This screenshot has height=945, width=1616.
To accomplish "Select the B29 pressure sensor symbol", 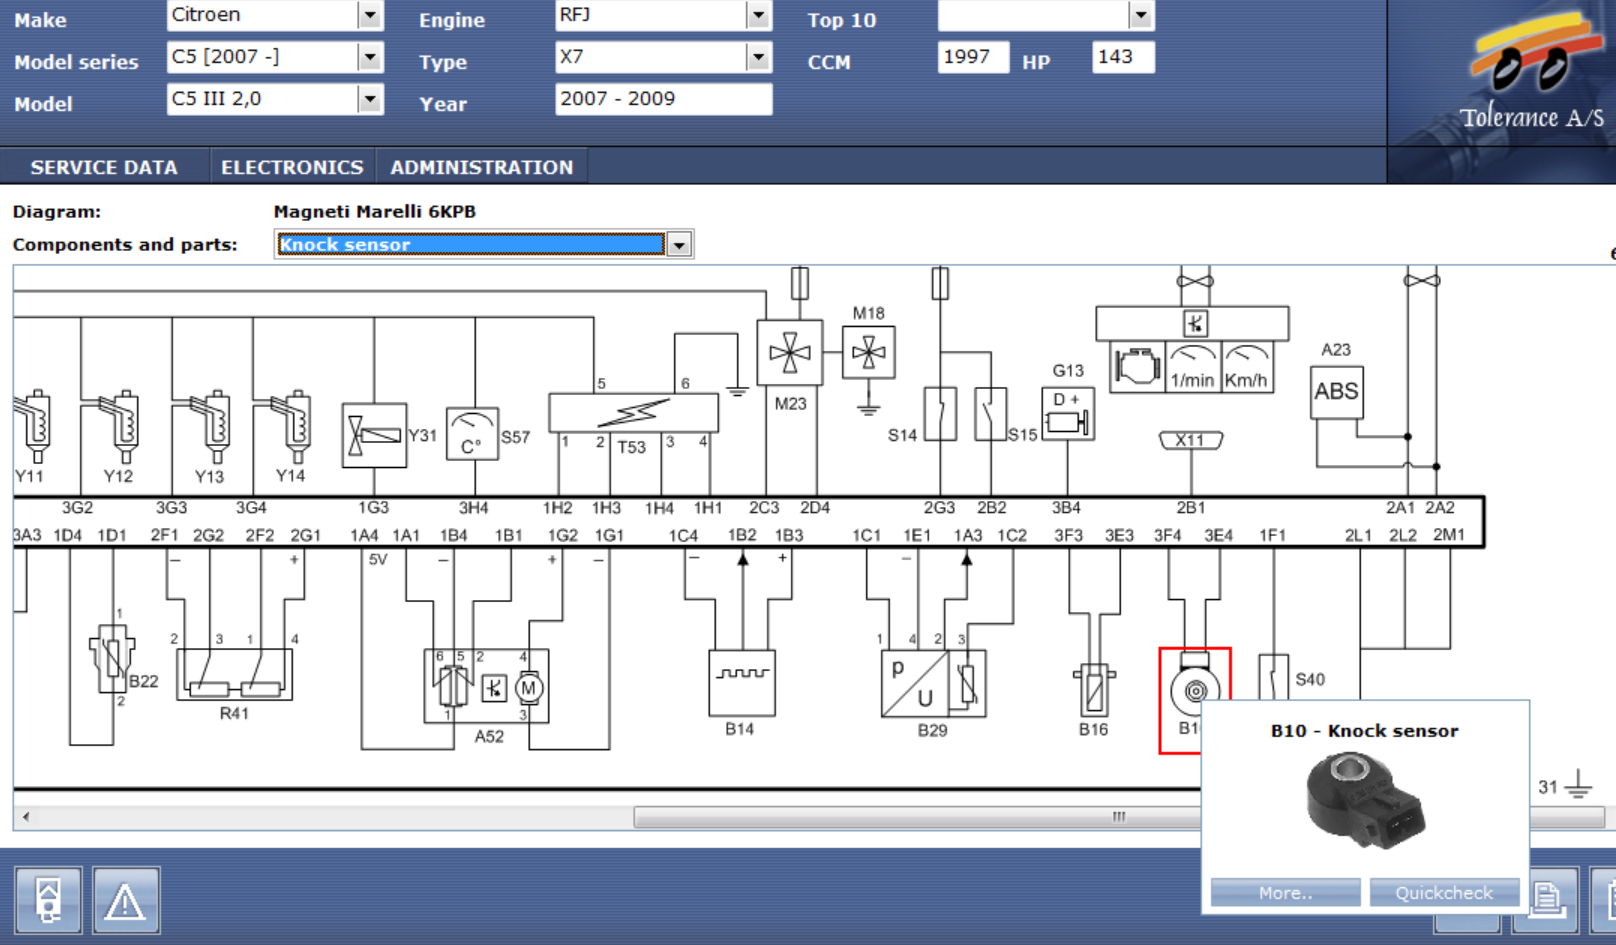I will 933,684.
